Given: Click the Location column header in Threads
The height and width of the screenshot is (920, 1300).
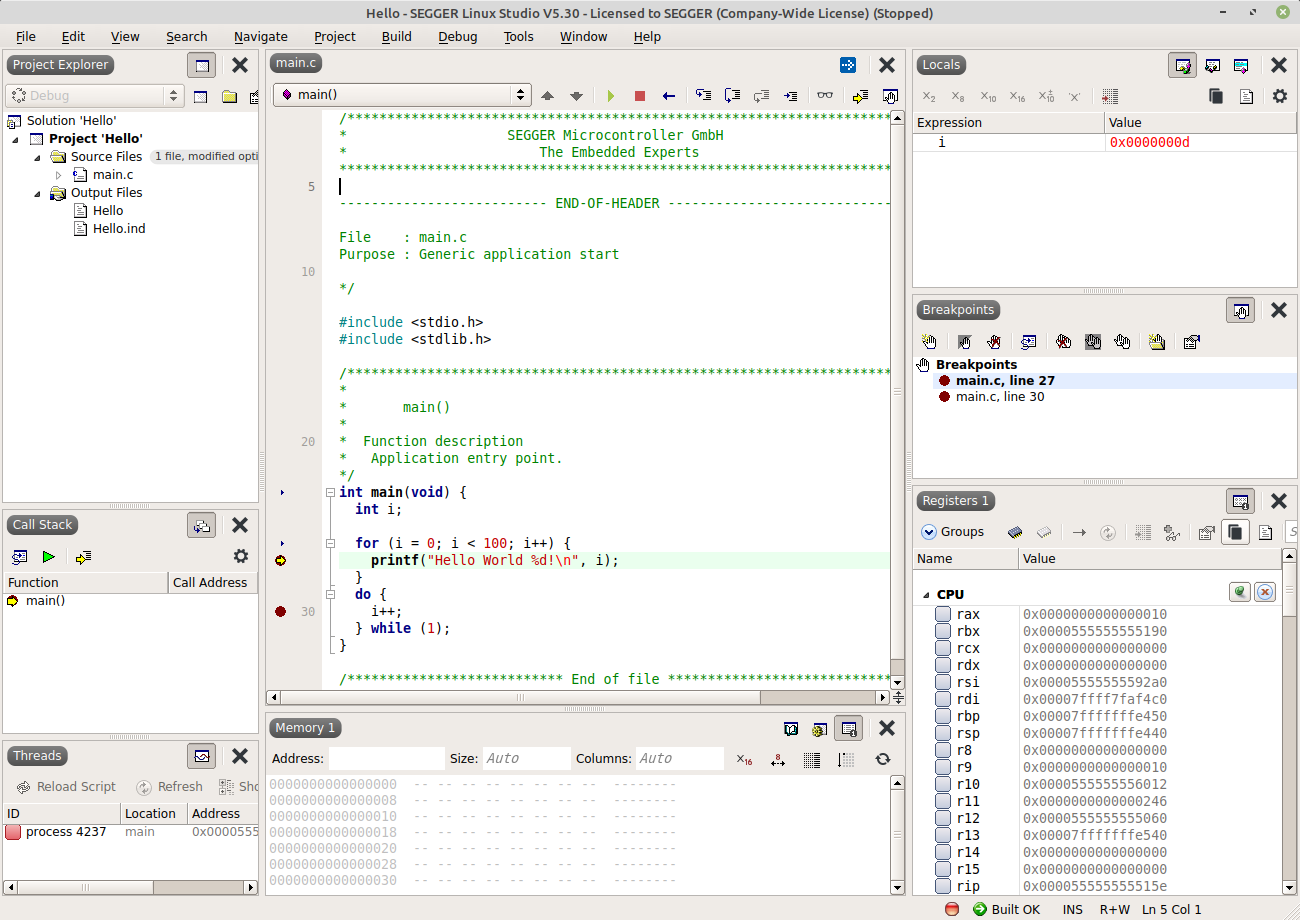Looking at the screenshot, I should [x=154, y=814].
